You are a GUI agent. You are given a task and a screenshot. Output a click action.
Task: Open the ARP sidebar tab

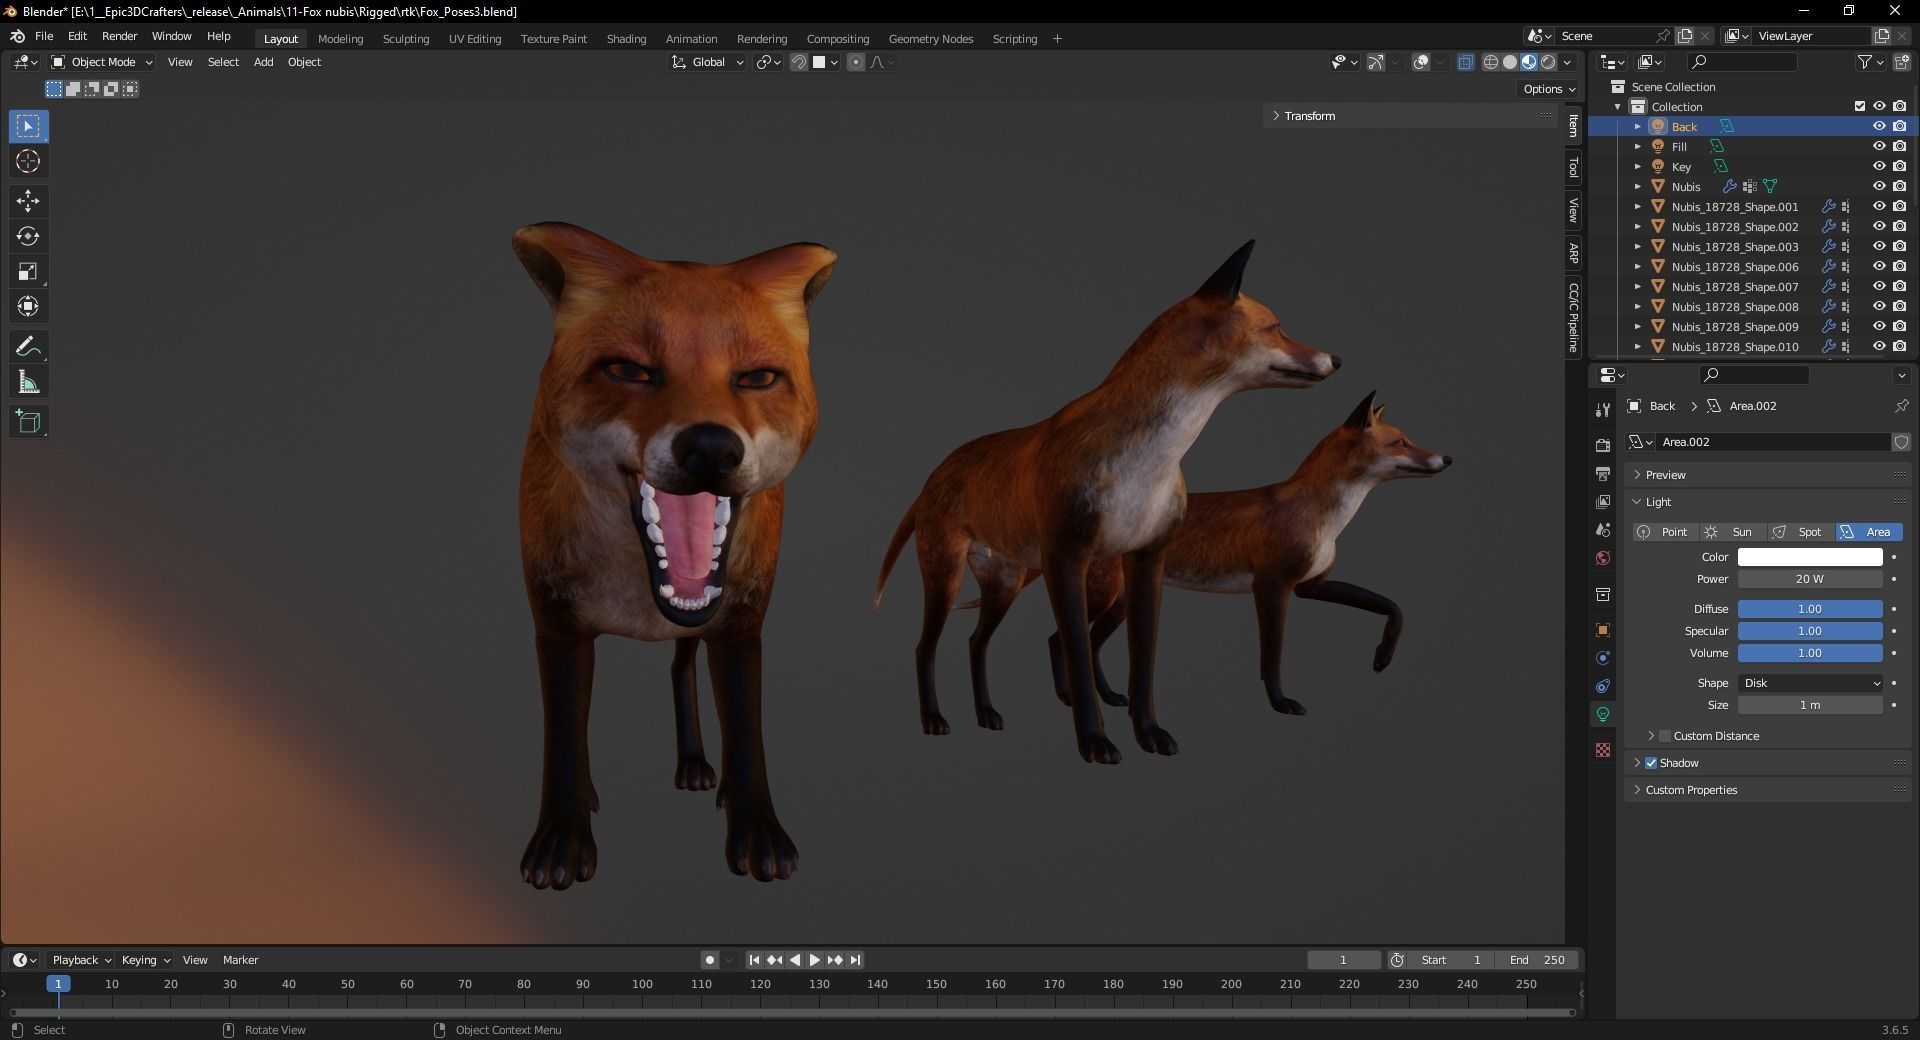point(1573,254)
